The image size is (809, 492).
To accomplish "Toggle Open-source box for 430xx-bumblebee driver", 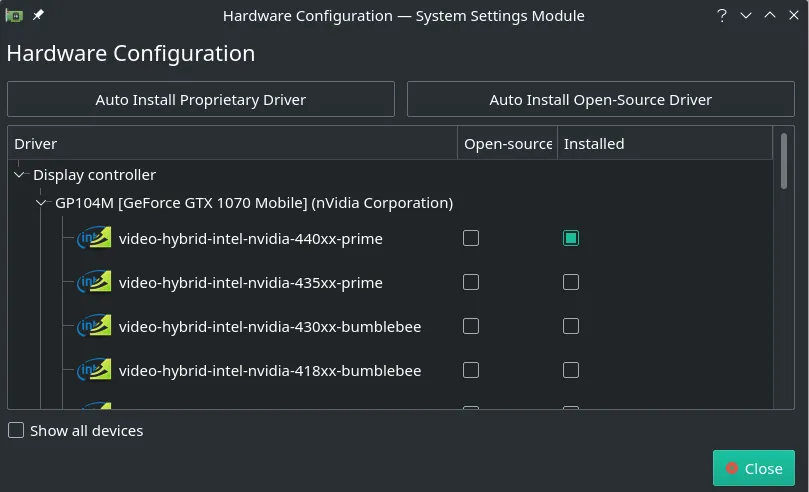I will tap(471, 326).
